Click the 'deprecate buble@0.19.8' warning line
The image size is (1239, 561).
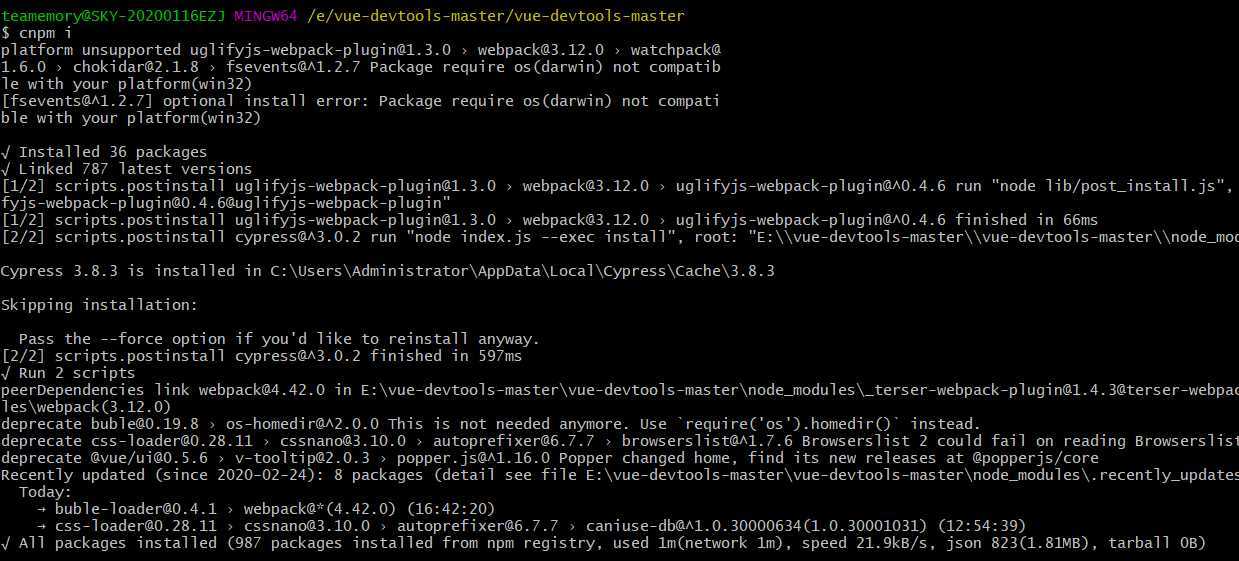(x=491, y=424)
